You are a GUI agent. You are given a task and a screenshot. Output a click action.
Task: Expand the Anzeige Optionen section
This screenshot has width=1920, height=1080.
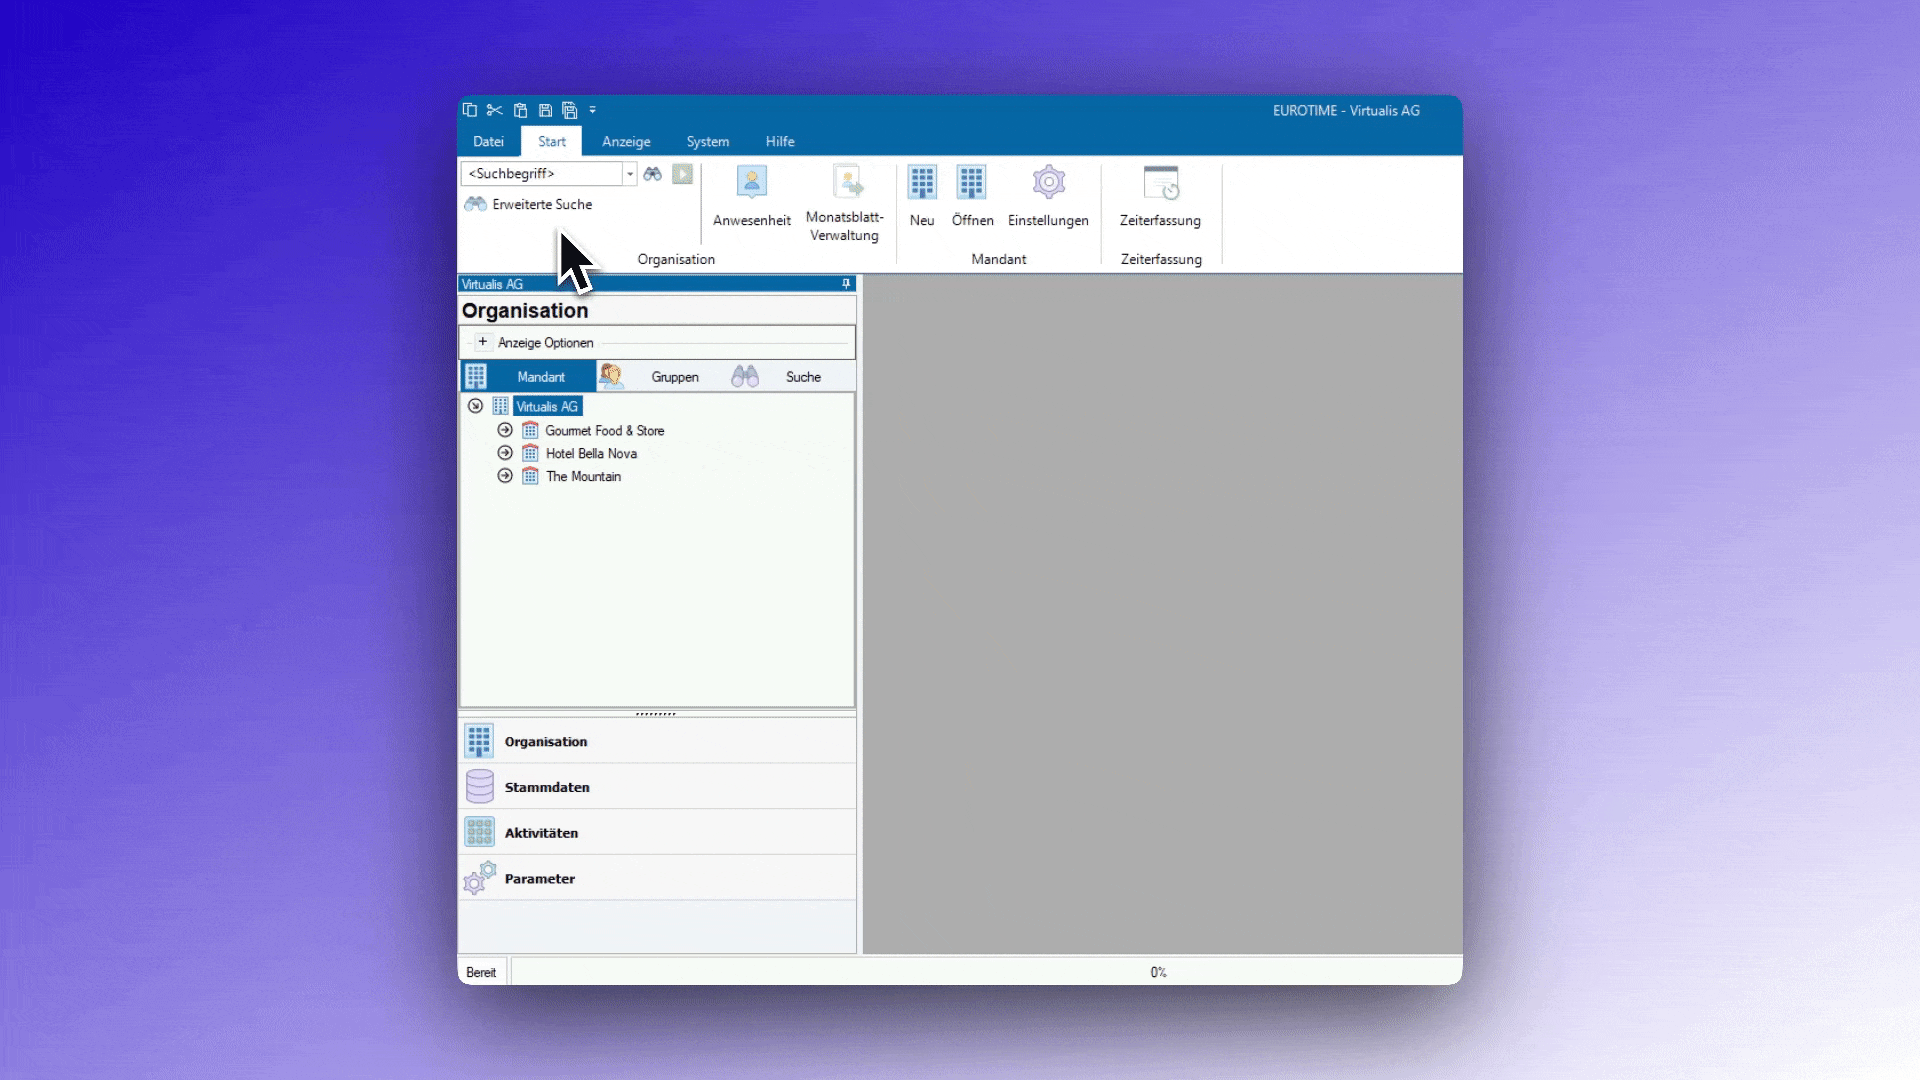point(483,342)
